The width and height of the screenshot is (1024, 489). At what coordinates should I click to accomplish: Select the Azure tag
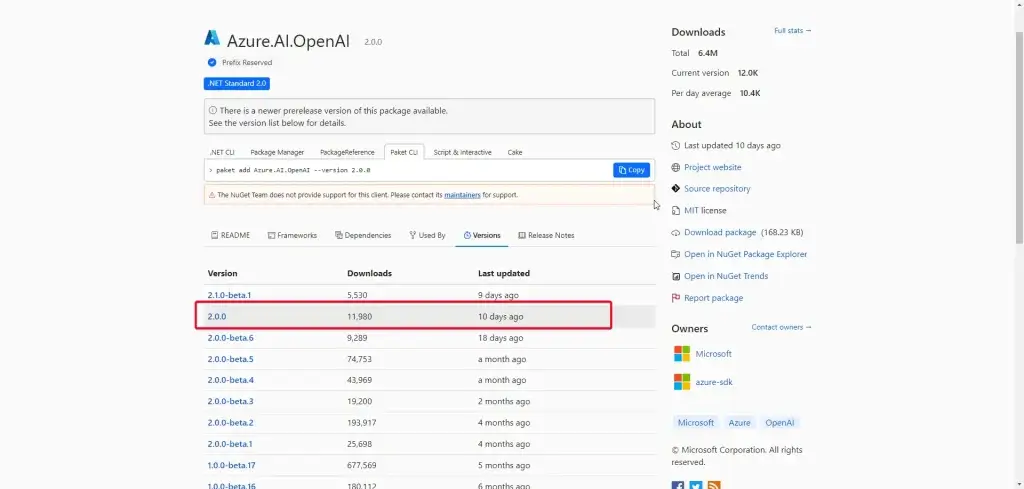point(739,422)
